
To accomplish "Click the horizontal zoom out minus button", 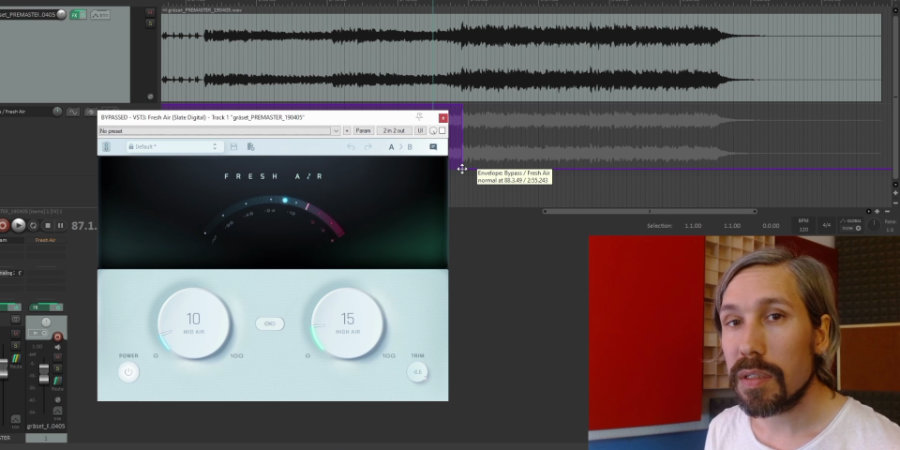I will pyautogui.click(x=887, y=212).
